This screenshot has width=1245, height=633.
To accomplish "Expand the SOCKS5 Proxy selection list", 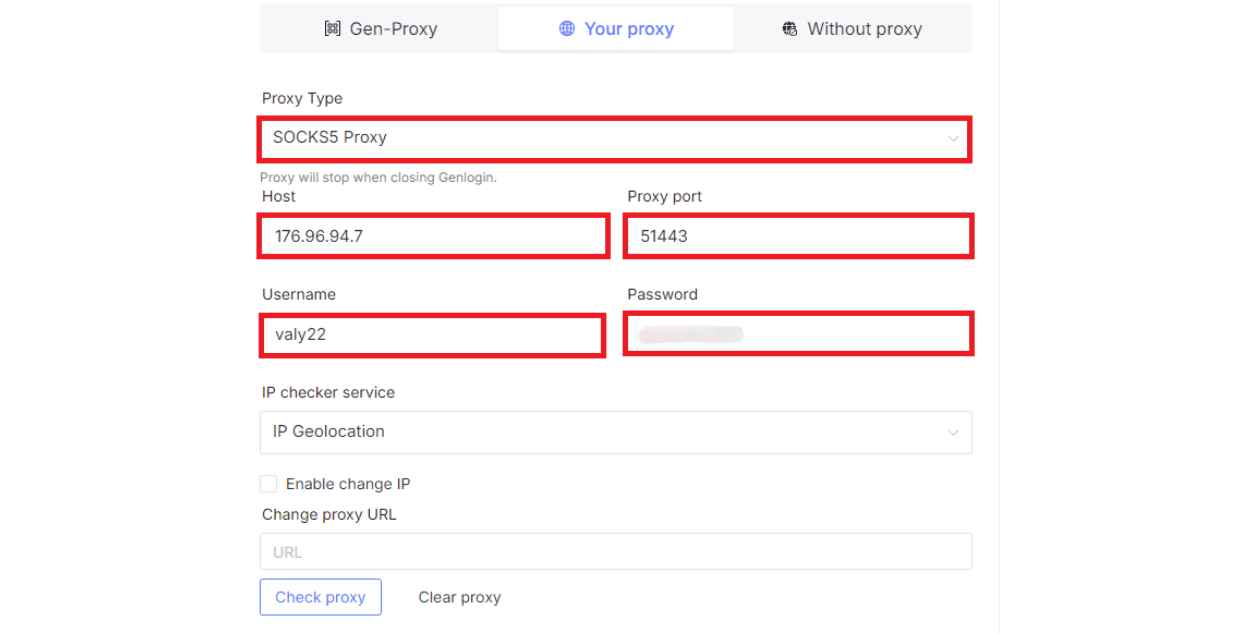I will (x=954, y=139).
